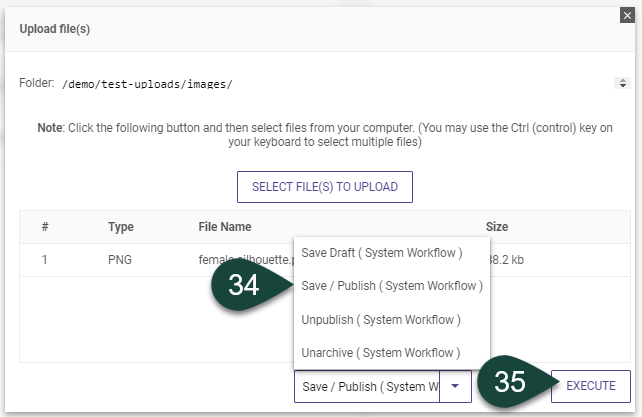The width and height of the screenshot is (642, 417).
Task: Click the Type column header
Action: (121, 227)
